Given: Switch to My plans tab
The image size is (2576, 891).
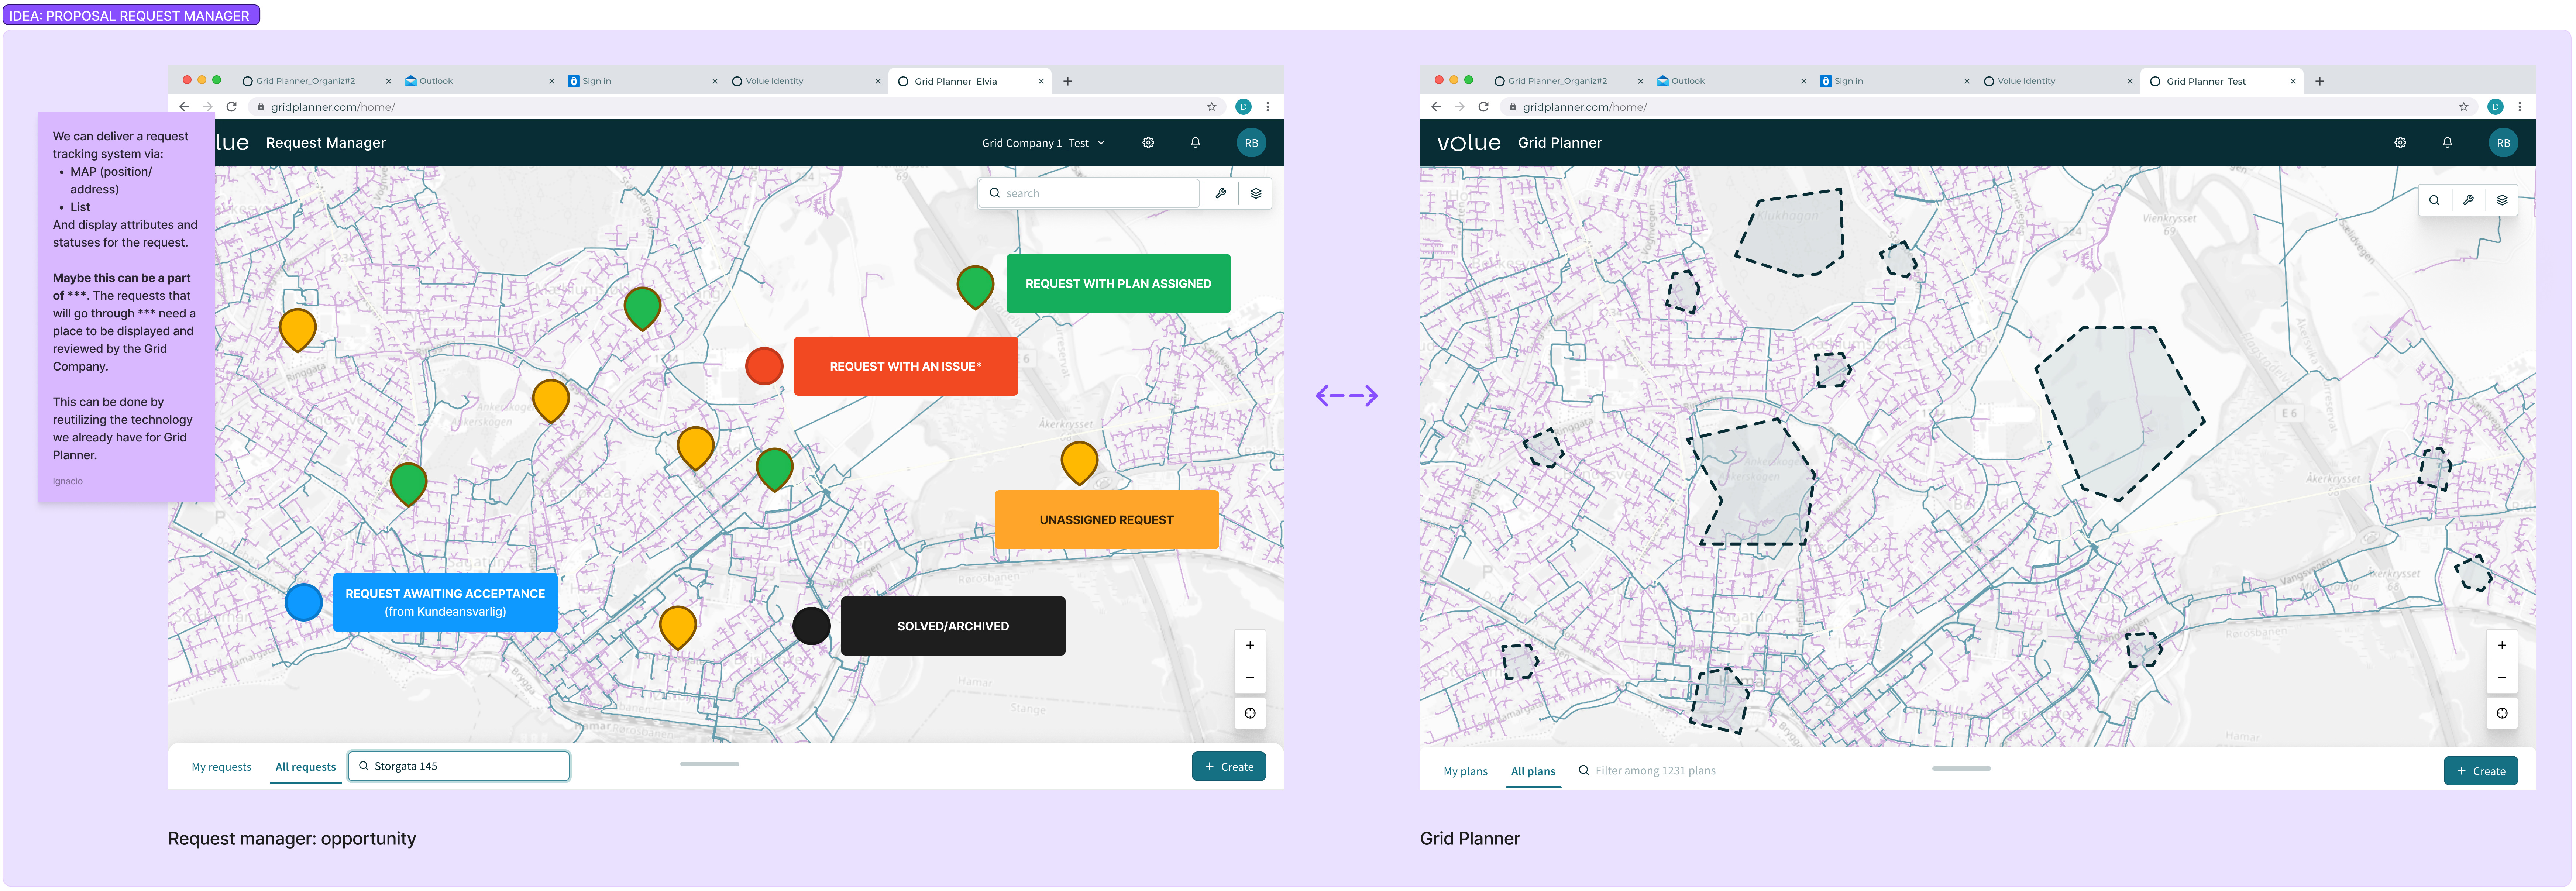Looking at the screenshot, I should coord(1465,771).
